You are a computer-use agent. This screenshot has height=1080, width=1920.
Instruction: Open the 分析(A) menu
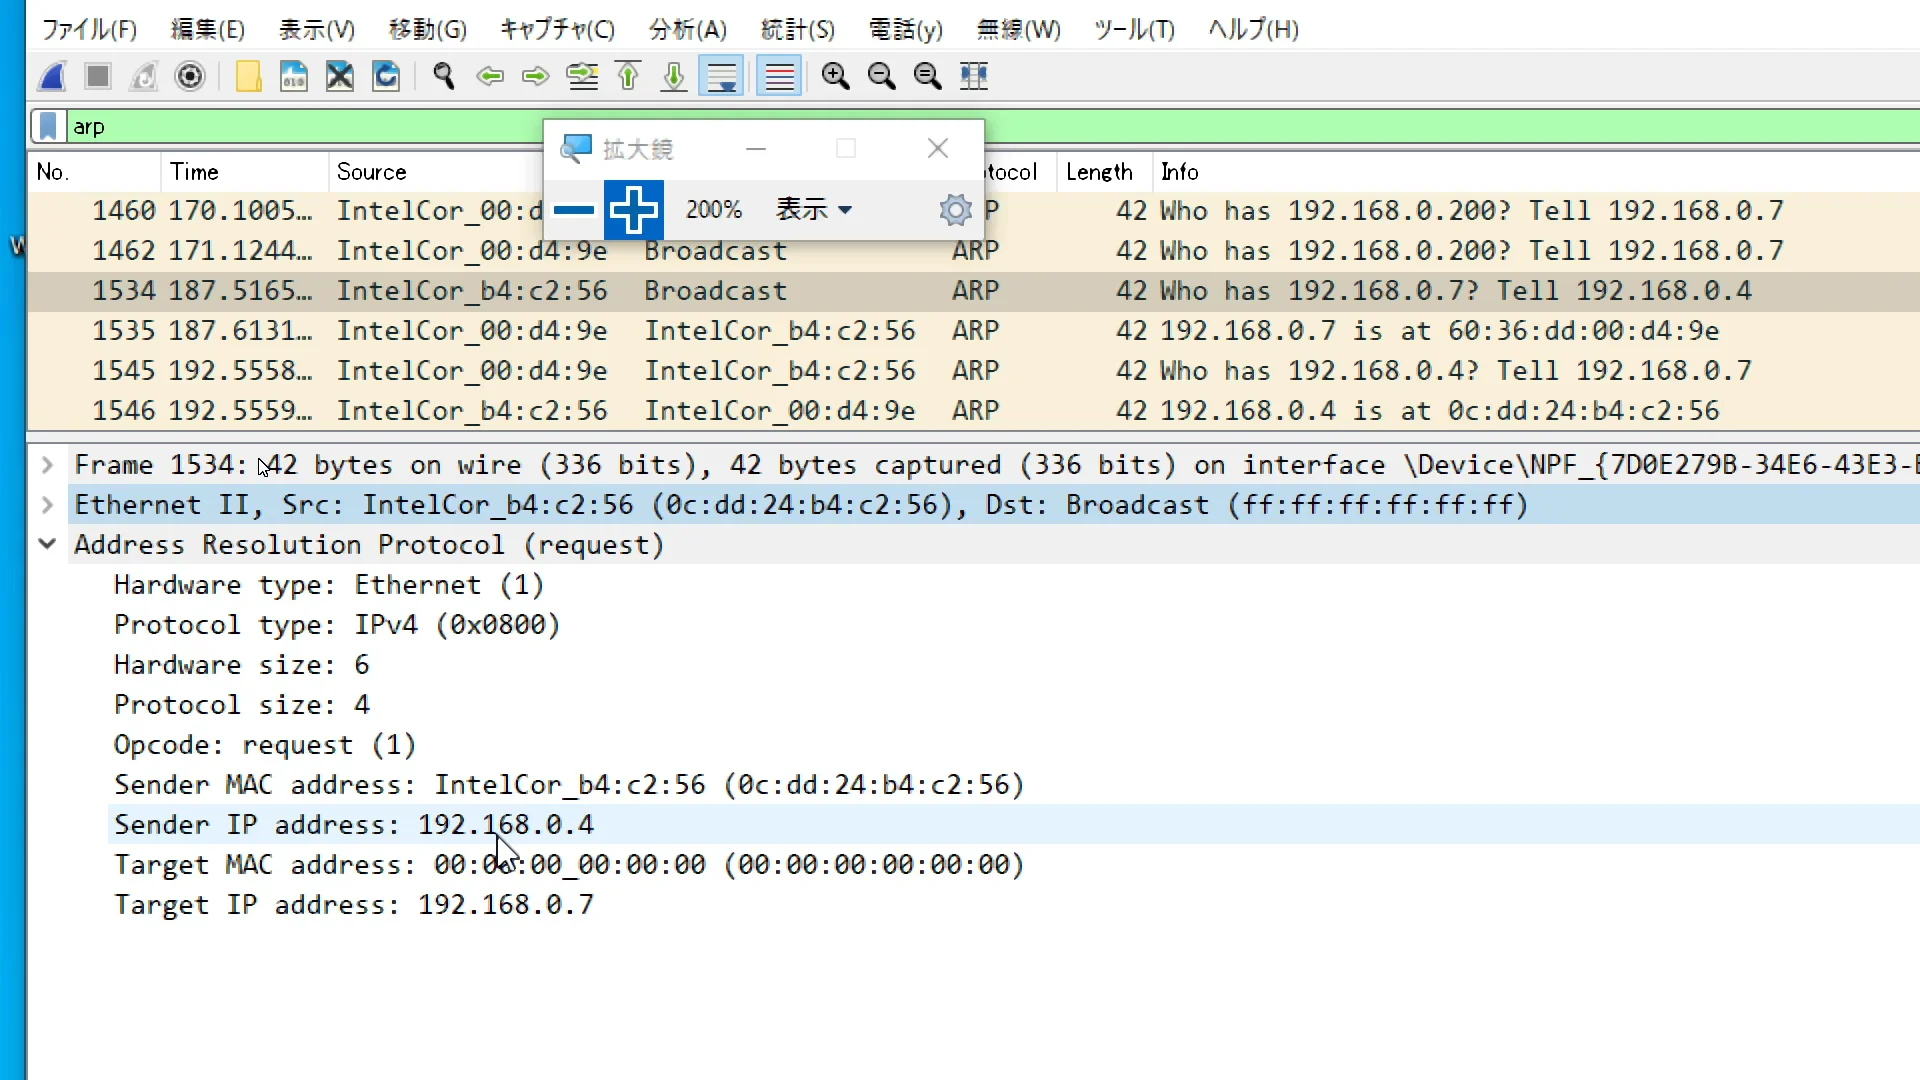click(687, 29)
